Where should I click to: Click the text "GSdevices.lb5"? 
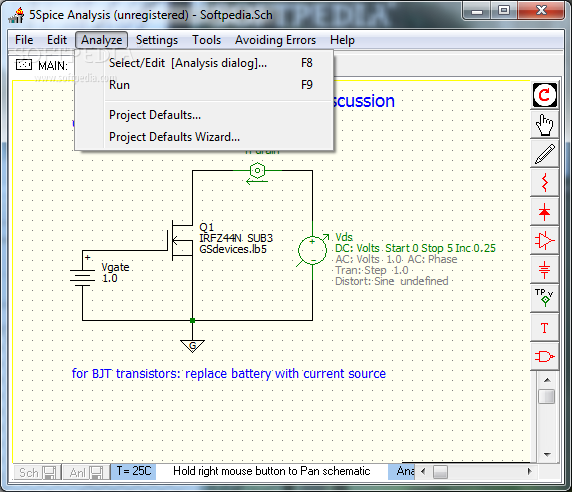click(x=233, y=249)
